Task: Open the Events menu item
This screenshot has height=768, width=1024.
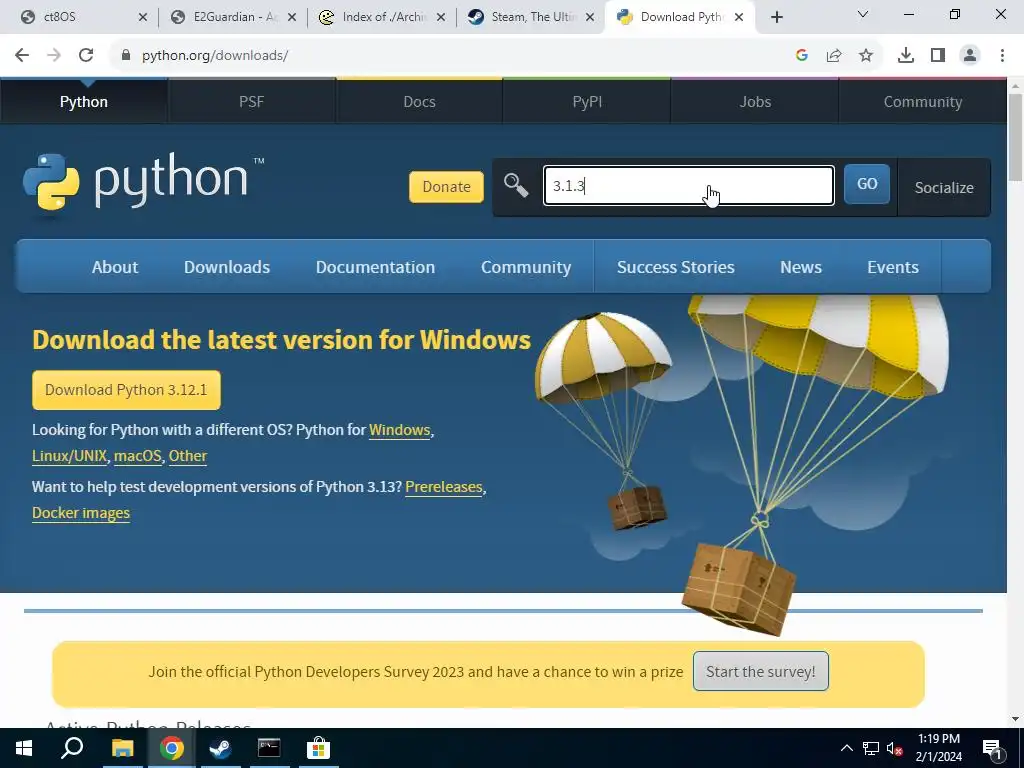Action: pyautogui.click(x=893, y=266)
